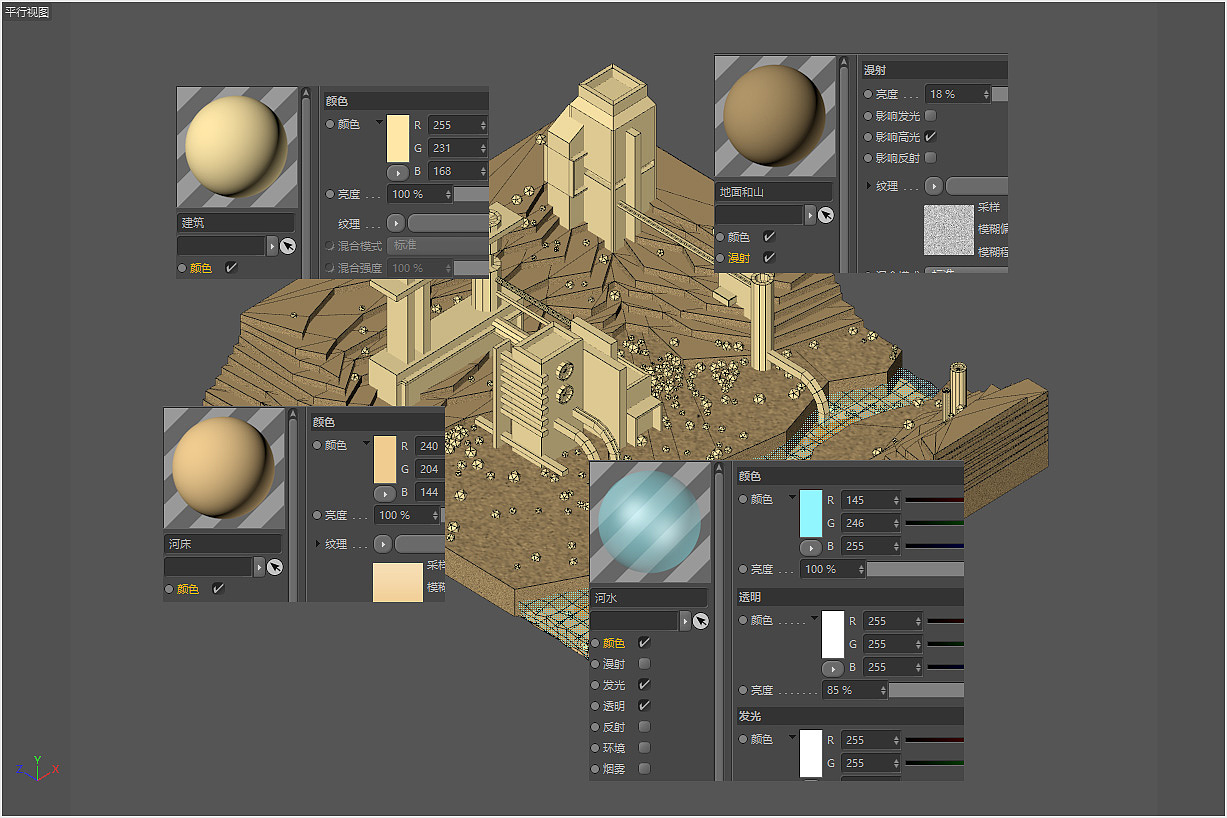The height and width of the screenshot is (818, 1227).
Task: Click the XYZ axis gizmo in viewport corner
Action: pos(37,767)
